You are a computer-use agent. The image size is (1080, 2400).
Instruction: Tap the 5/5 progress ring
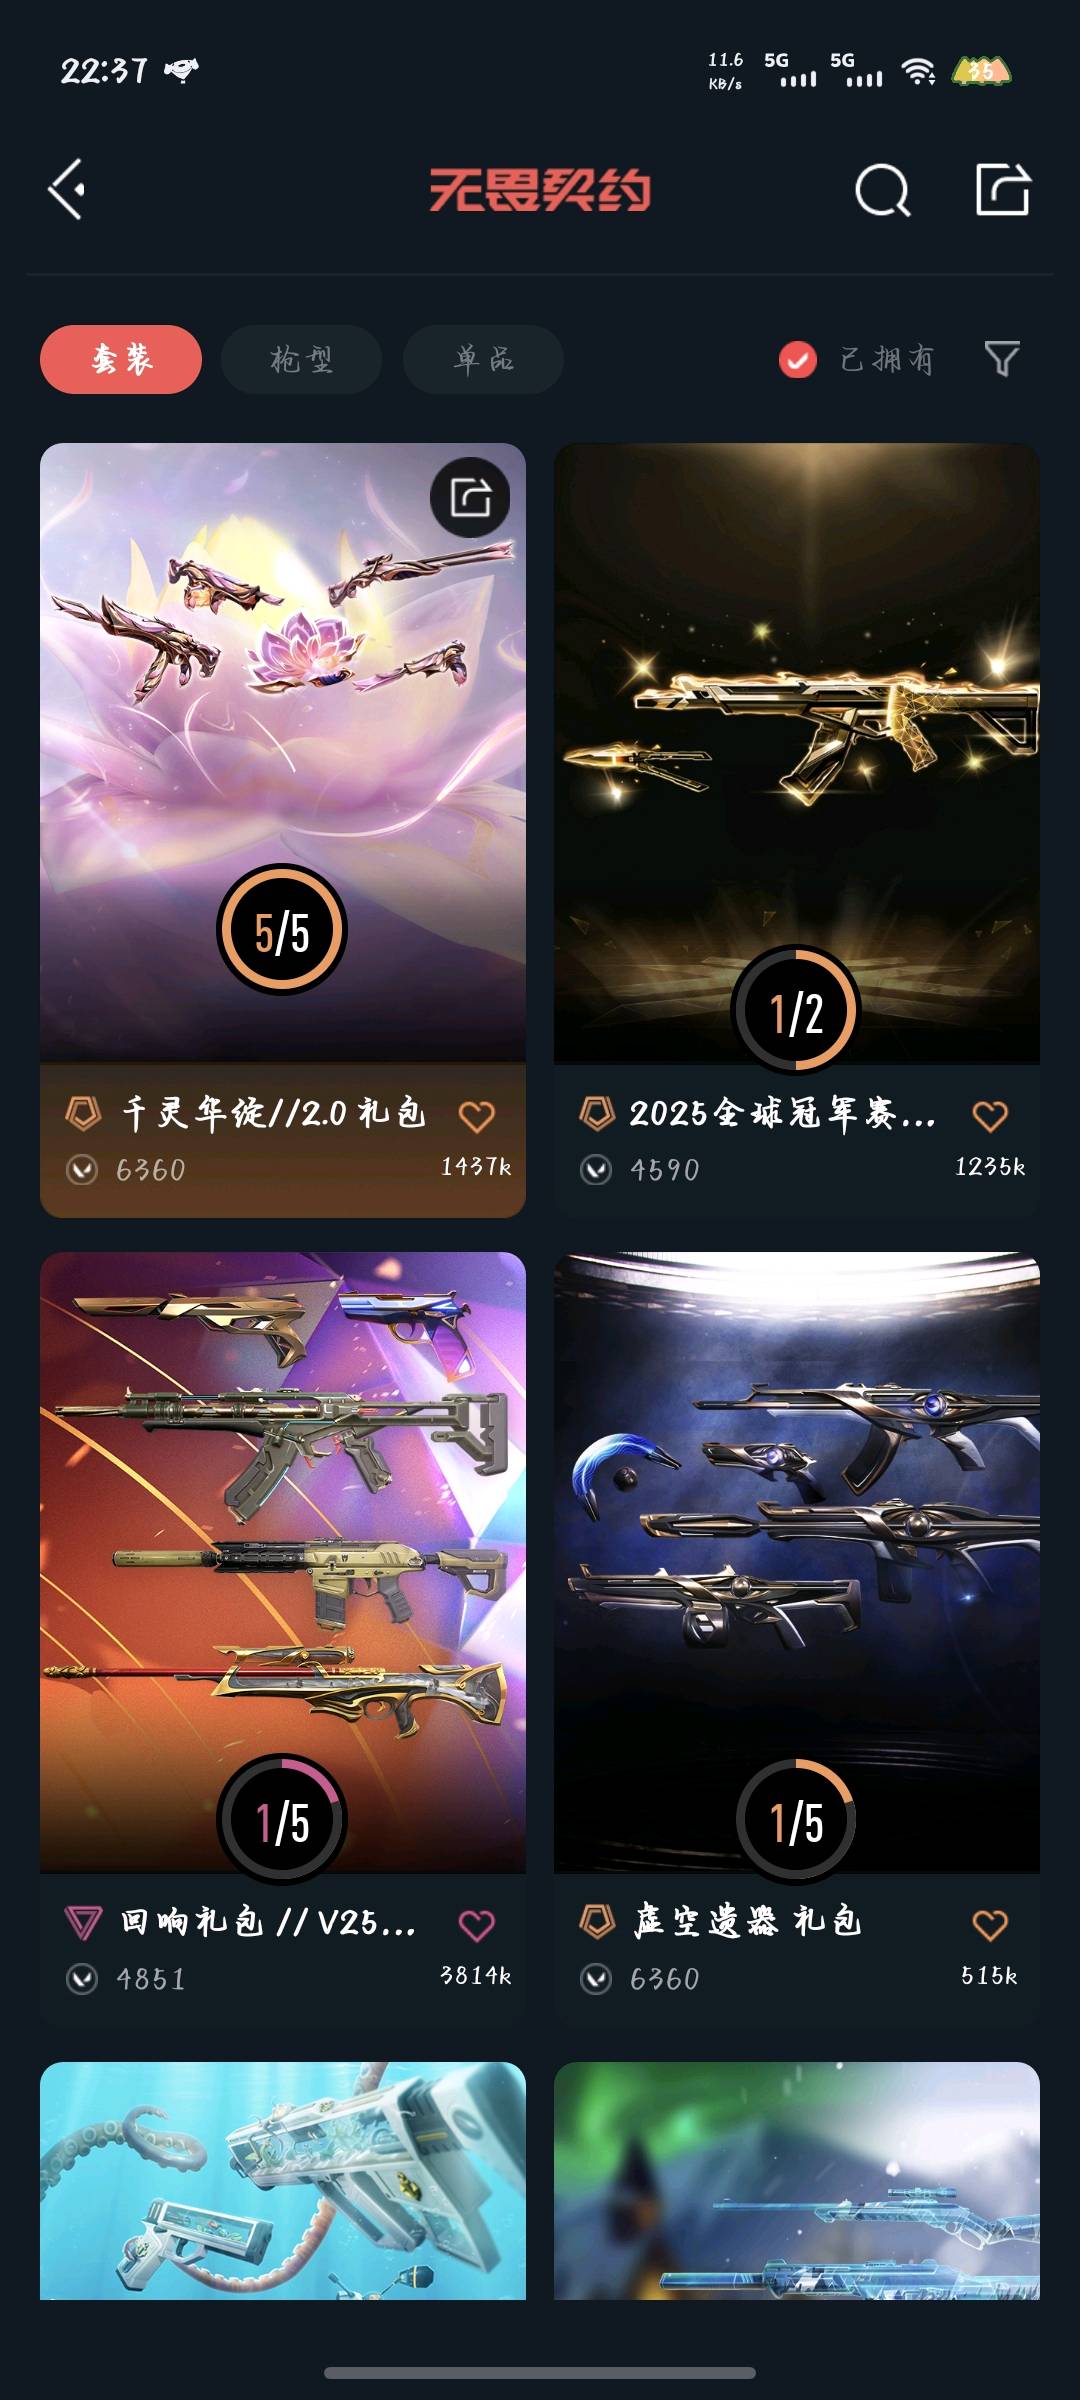[282, 929]
